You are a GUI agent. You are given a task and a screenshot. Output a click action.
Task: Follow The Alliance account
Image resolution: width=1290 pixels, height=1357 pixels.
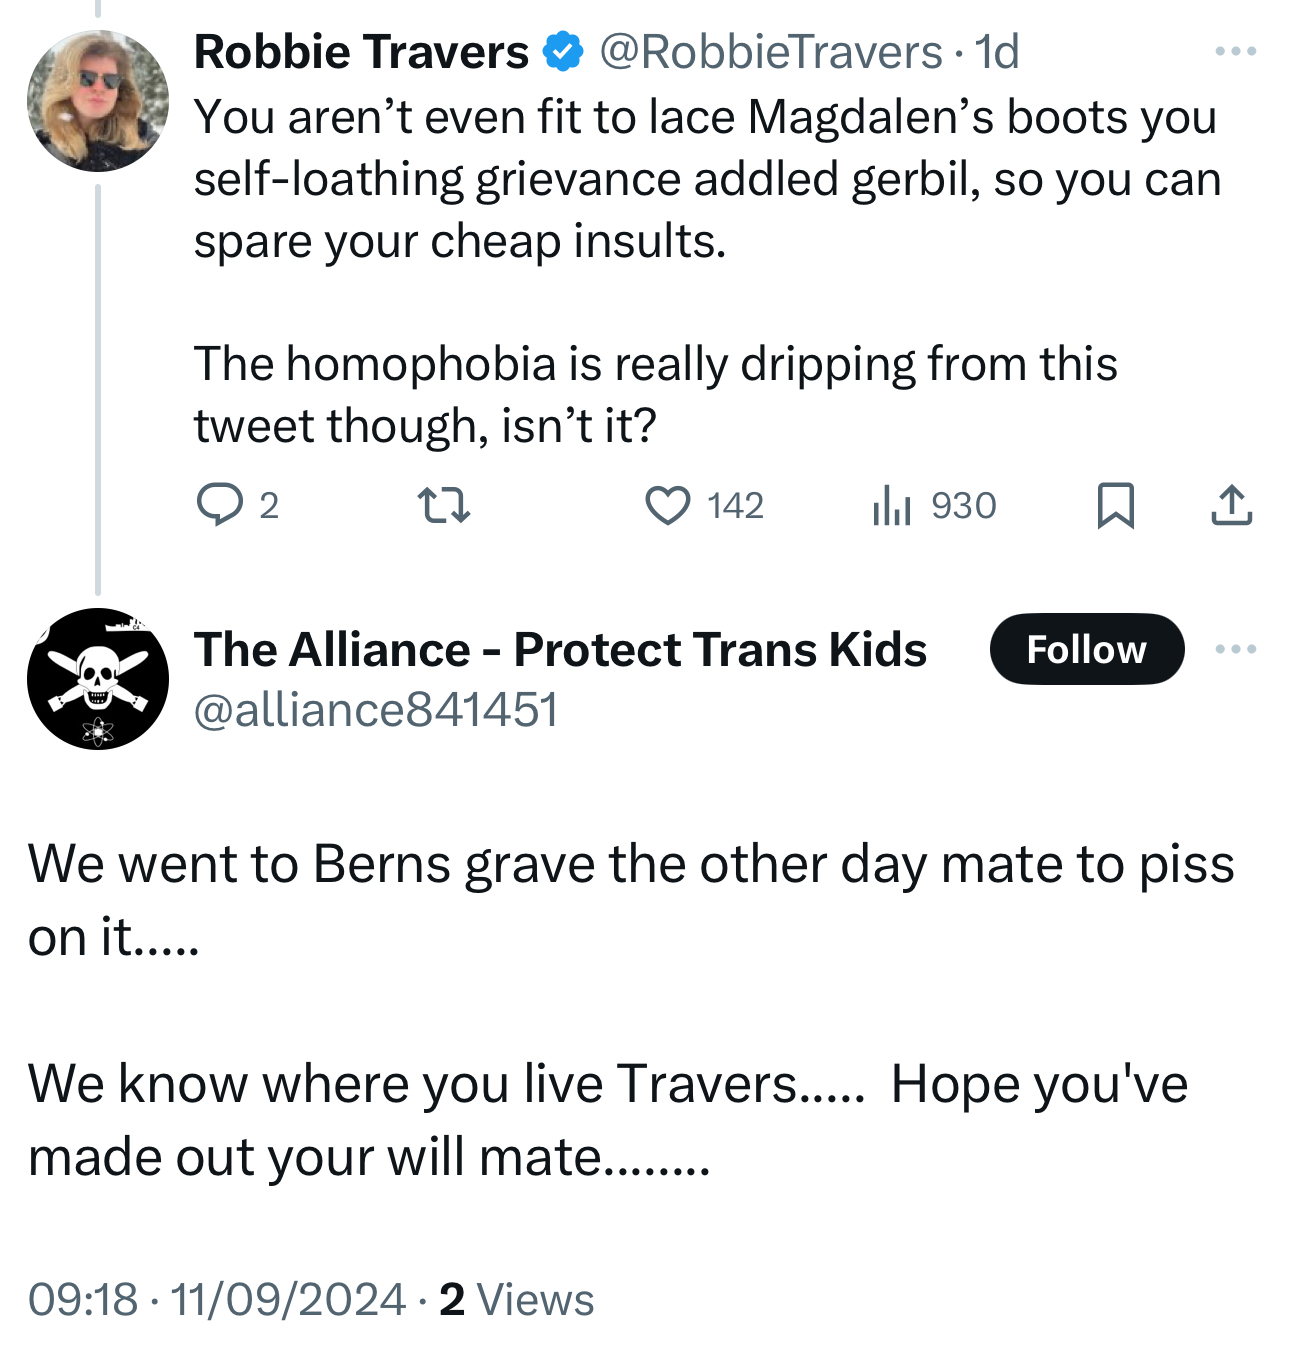point(1086,649)
